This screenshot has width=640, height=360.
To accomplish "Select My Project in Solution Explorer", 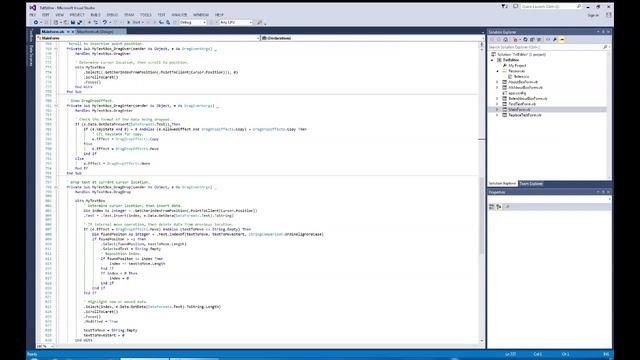I will point(517,66).
